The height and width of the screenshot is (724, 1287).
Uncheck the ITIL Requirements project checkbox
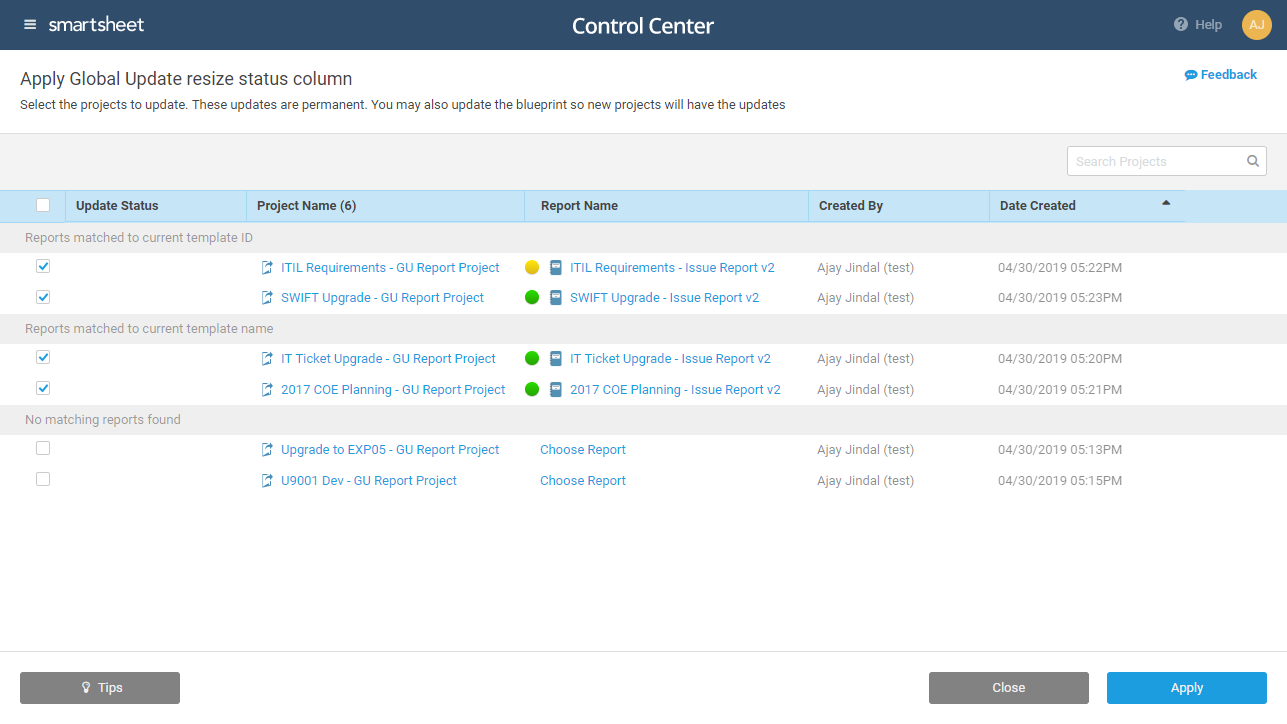tap(43, 266)
